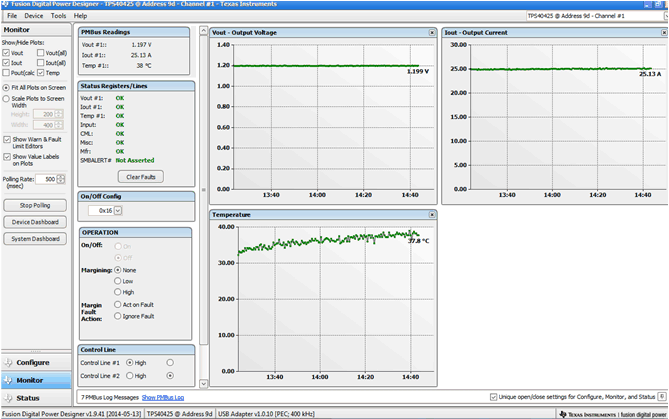Toggle Show Warn & Fault Limit Editors

pos(7,140)
